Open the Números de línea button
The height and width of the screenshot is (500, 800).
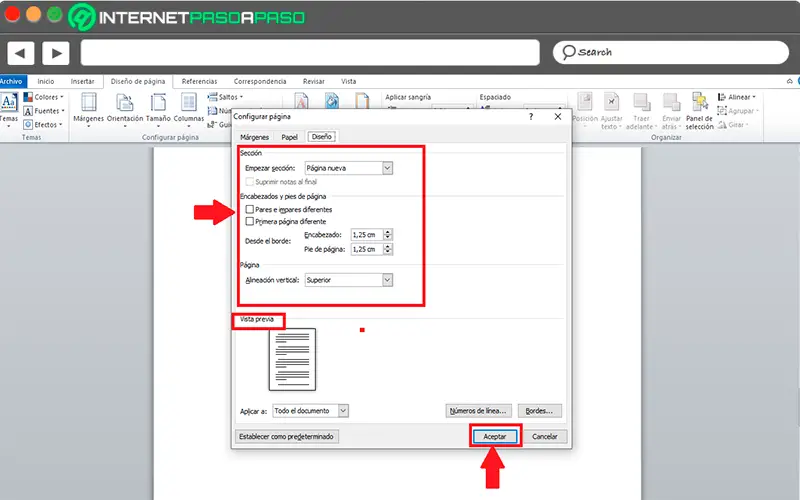click(478, 411)
